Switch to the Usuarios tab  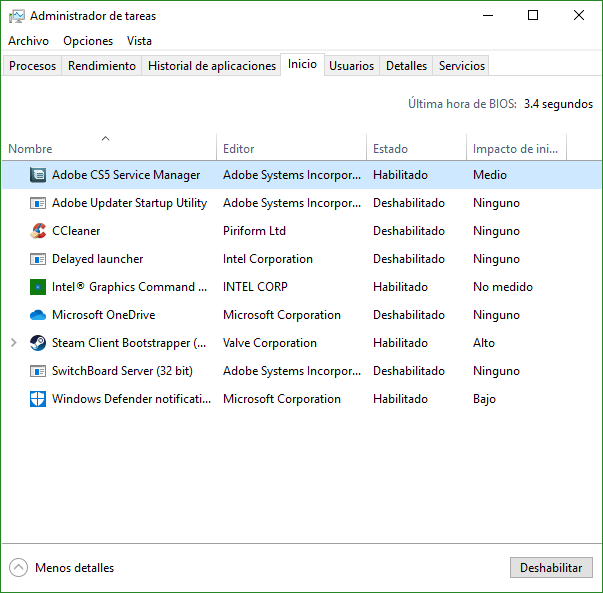coord(351,66)
